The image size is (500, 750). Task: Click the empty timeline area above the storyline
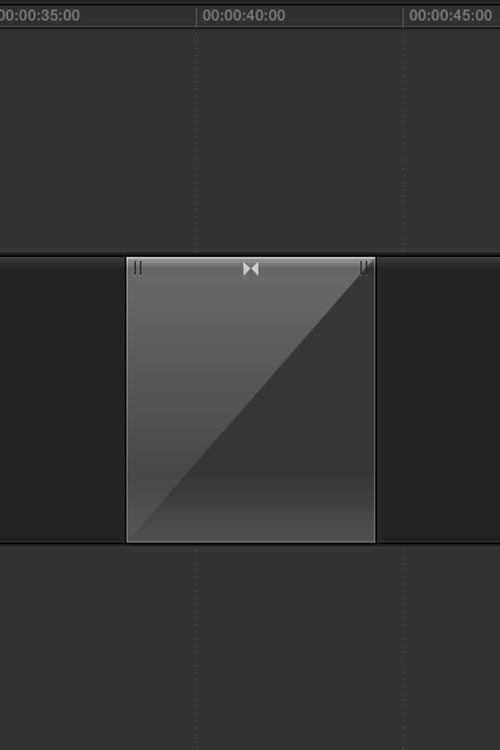[250, 140]
